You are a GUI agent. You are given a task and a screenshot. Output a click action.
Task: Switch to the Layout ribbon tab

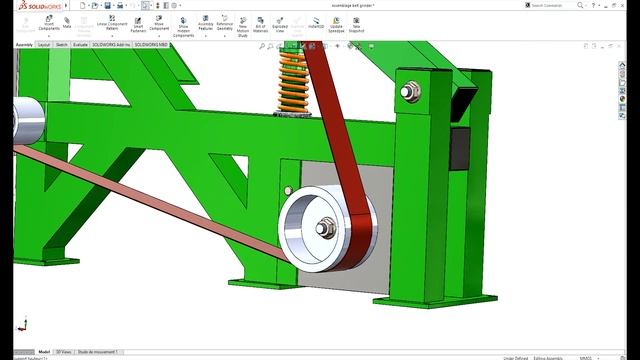pyautogui.click(x=44, y=44)
